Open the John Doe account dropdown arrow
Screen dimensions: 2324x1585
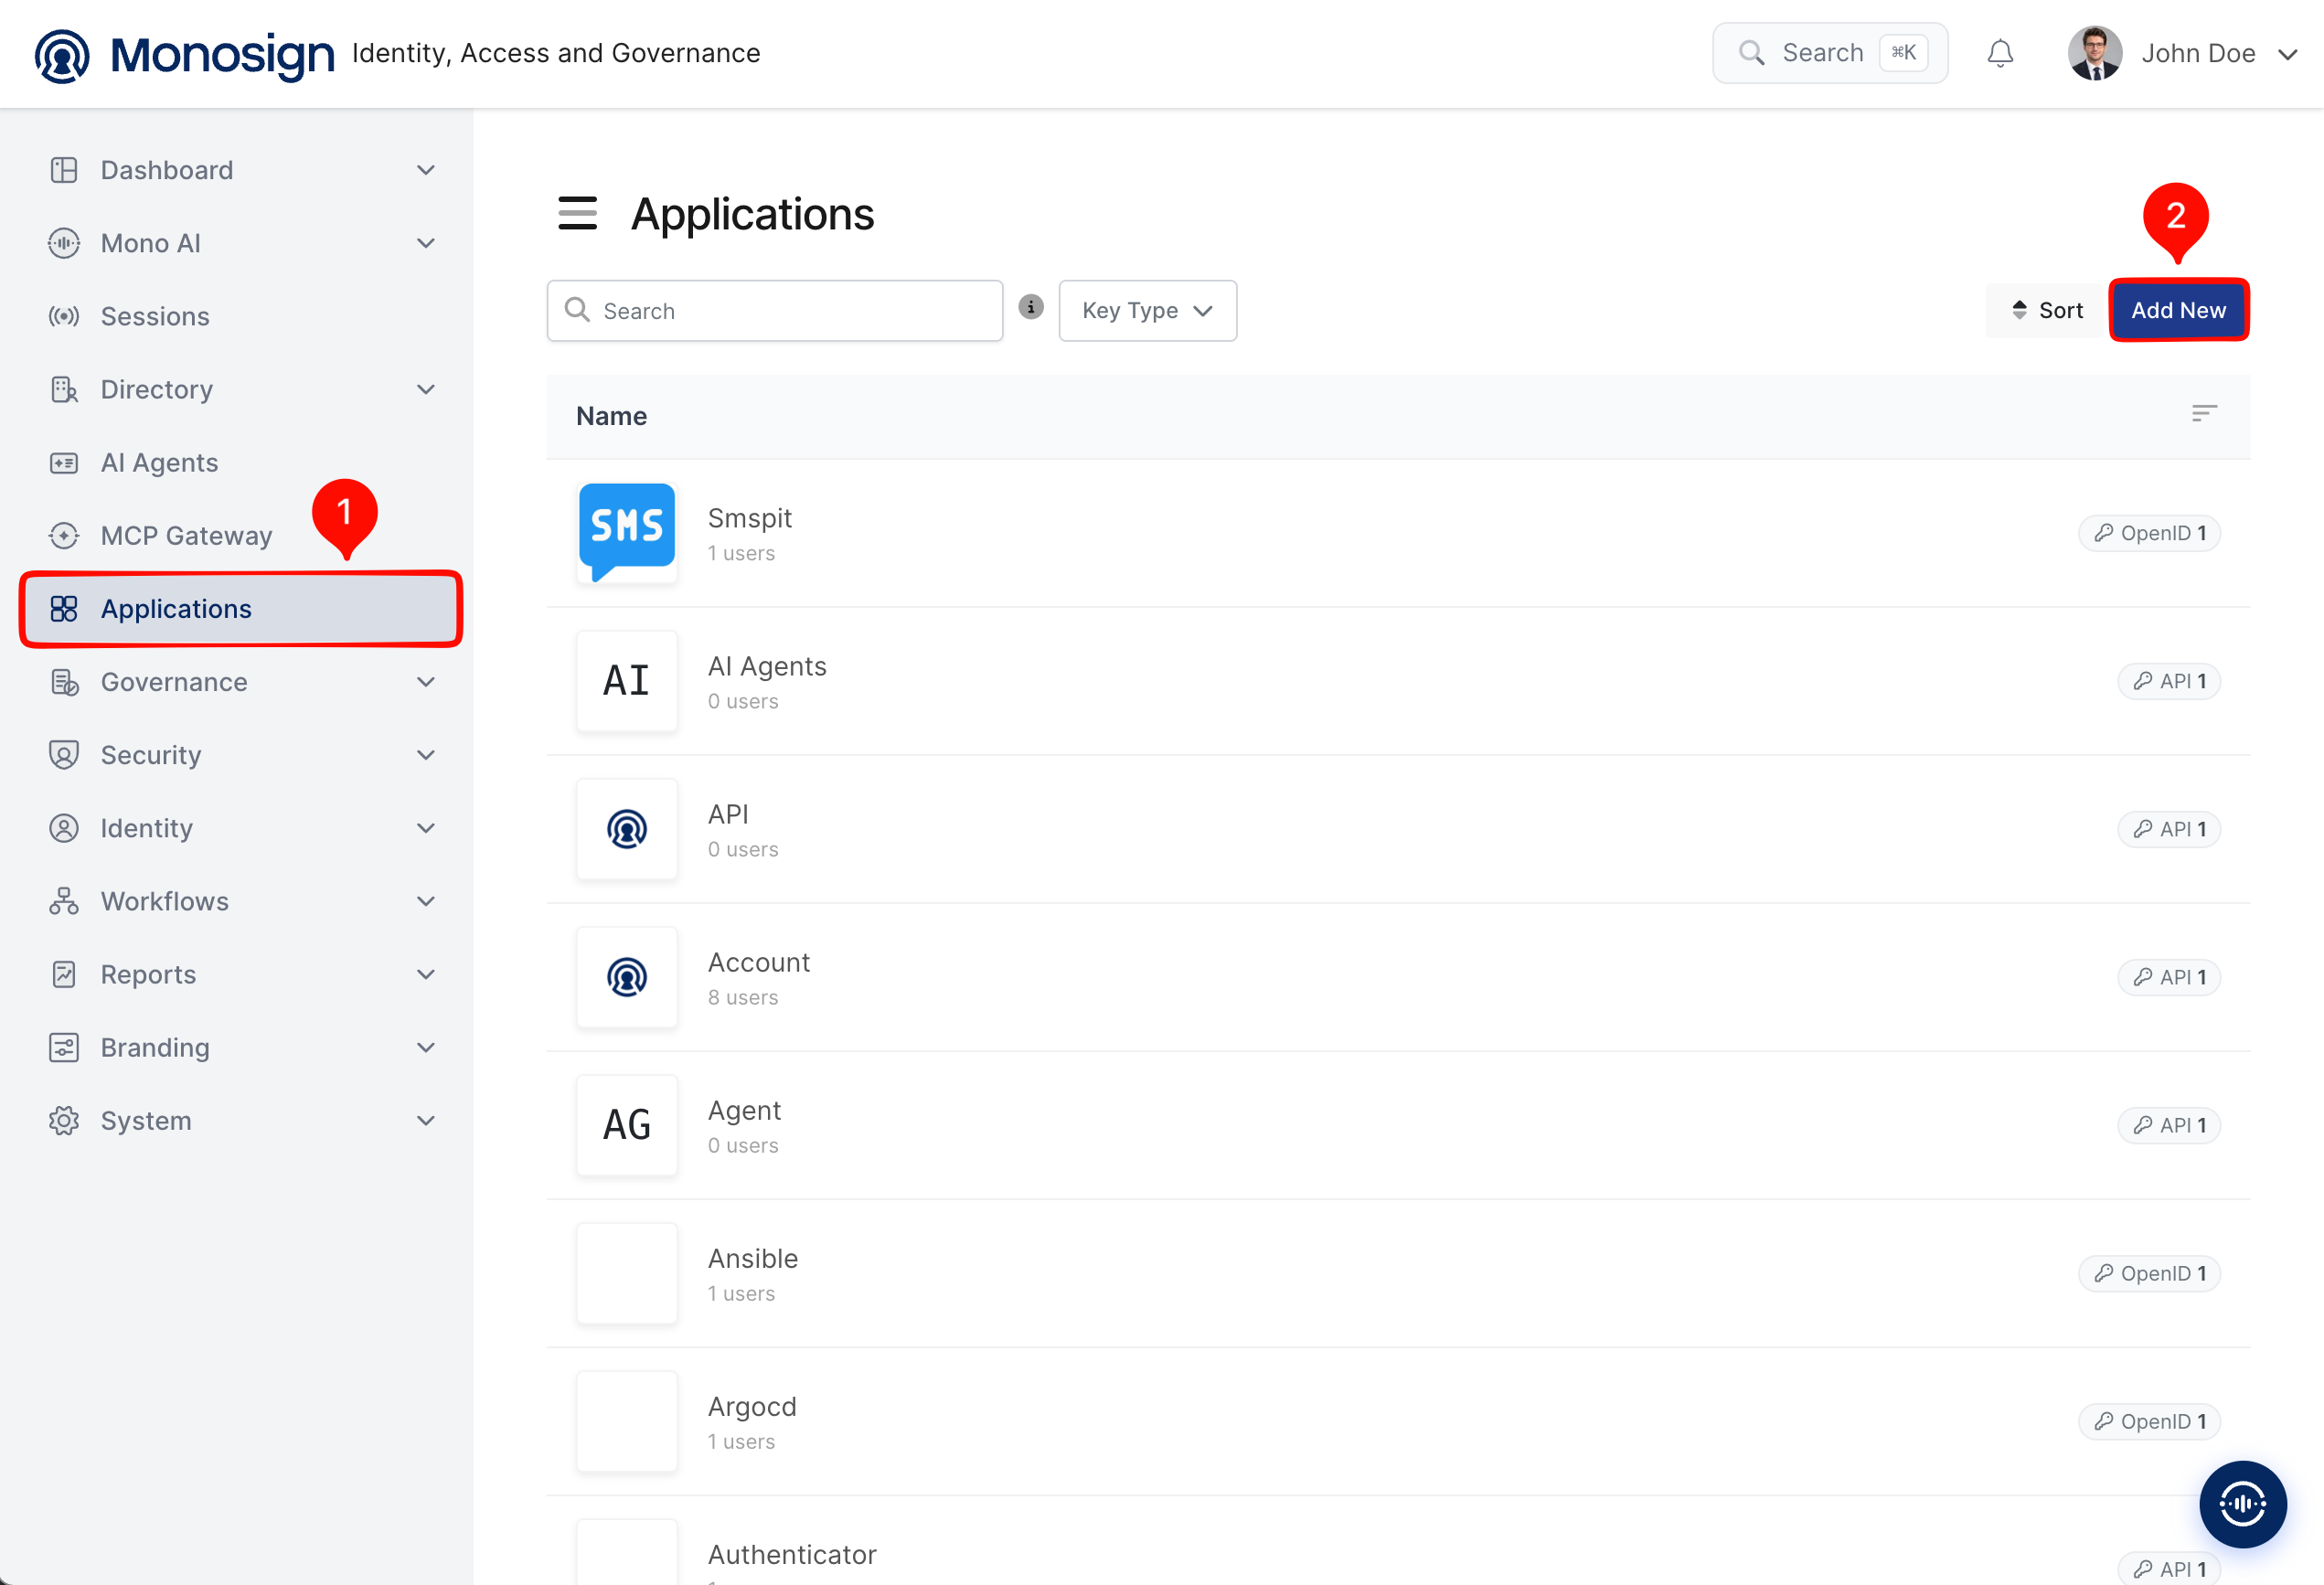2288,54
